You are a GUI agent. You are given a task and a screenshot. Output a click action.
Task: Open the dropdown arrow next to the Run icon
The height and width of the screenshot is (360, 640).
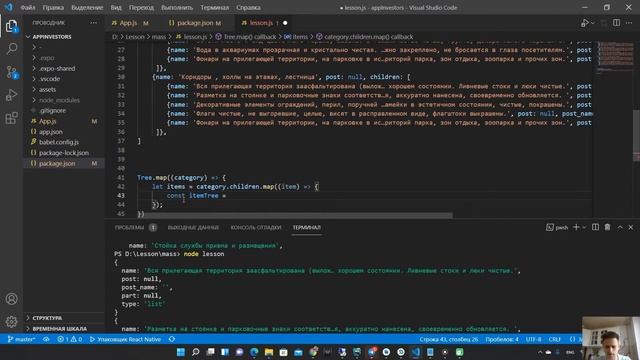click(593, 23)
